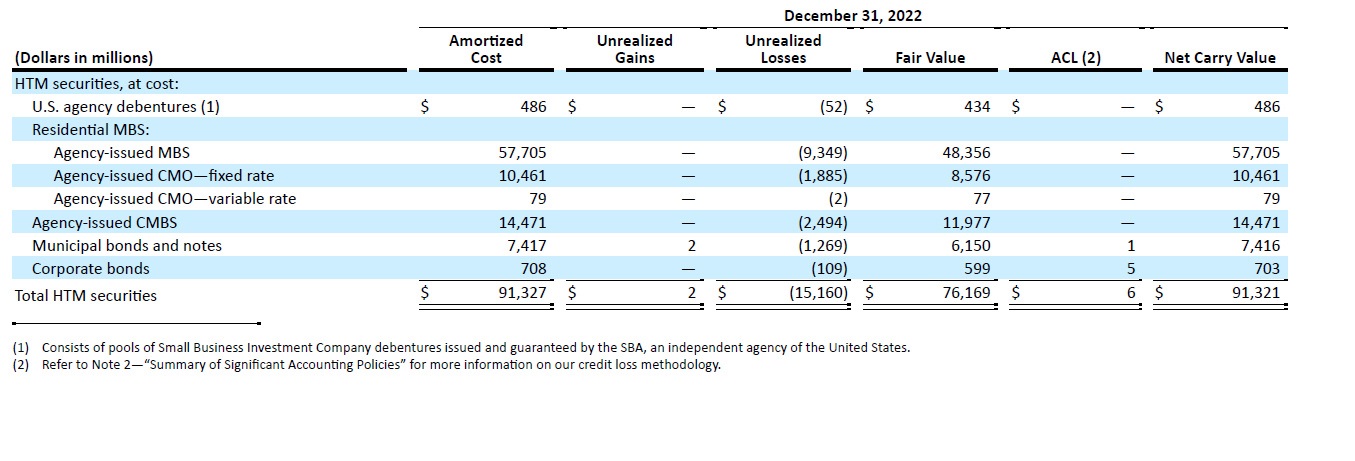Select the Agency-issued CMBS row label

pos(104,222)
